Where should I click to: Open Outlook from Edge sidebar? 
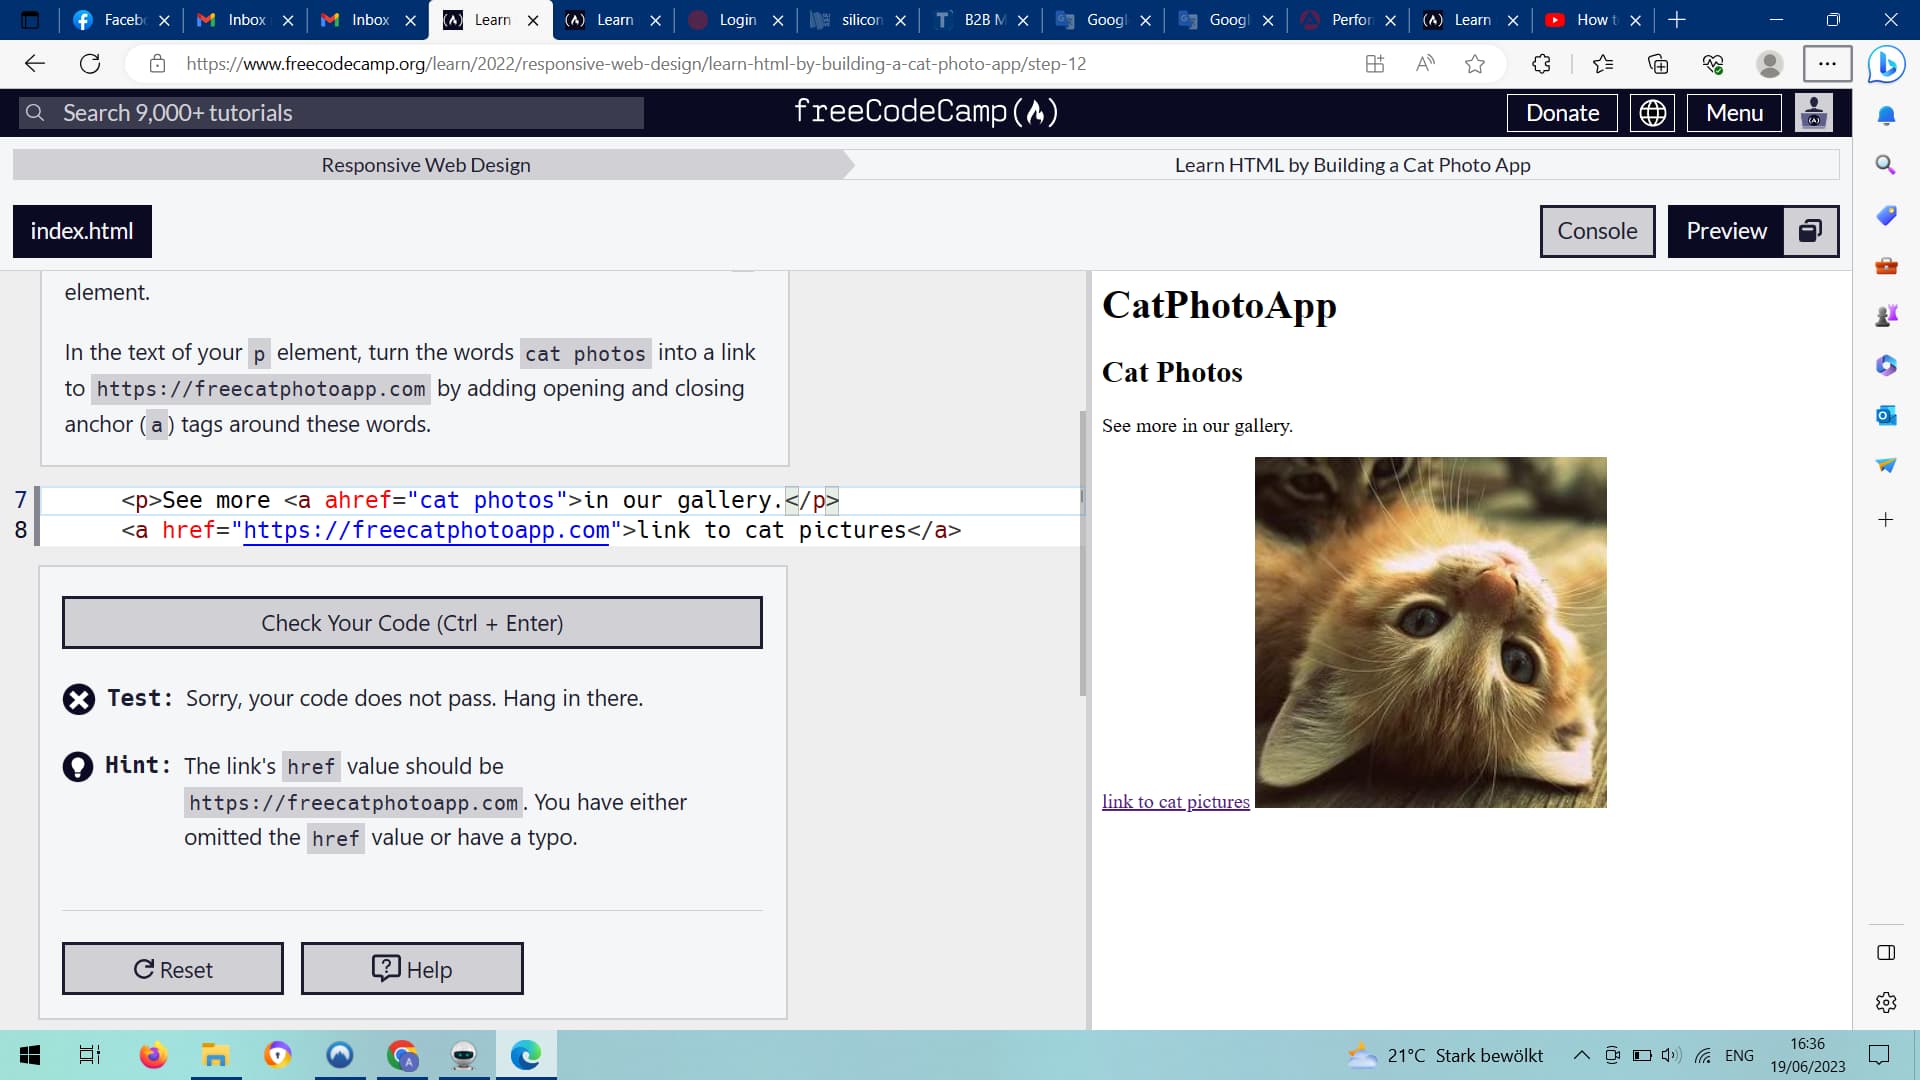coord(1886,415)
